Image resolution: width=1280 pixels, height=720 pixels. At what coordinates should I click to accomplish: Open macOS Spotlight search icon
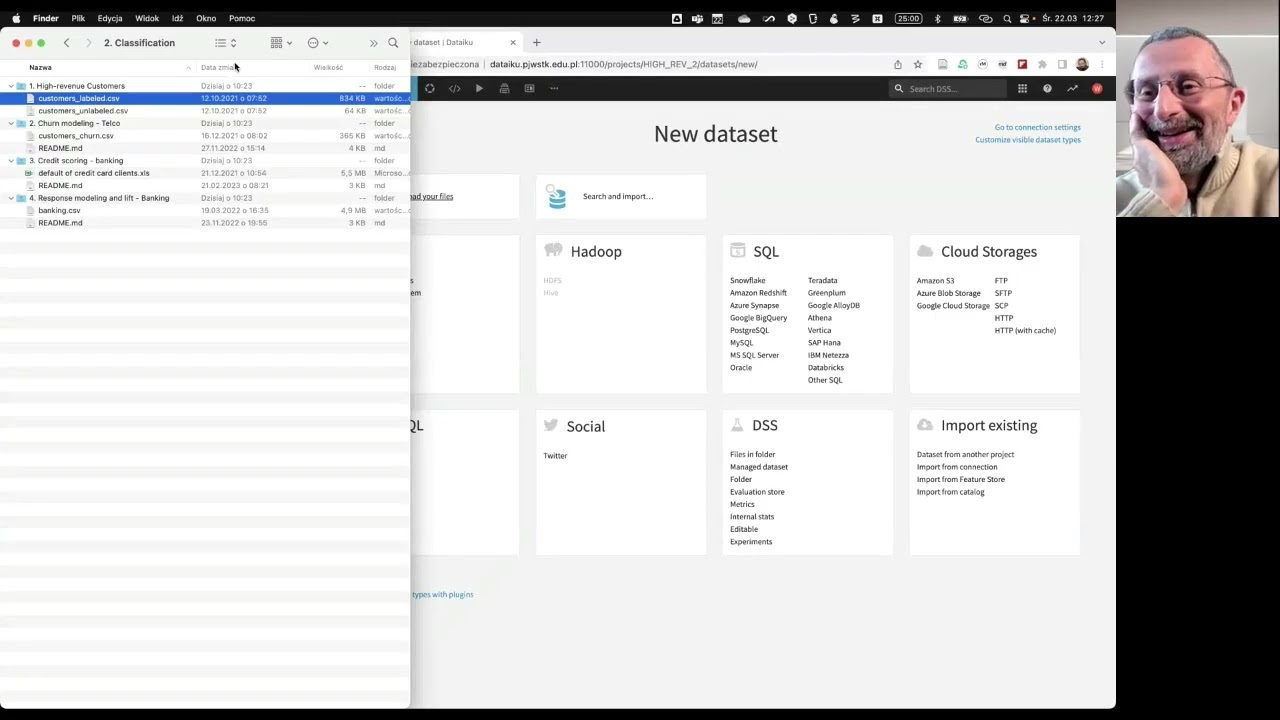coord(1007,18)
